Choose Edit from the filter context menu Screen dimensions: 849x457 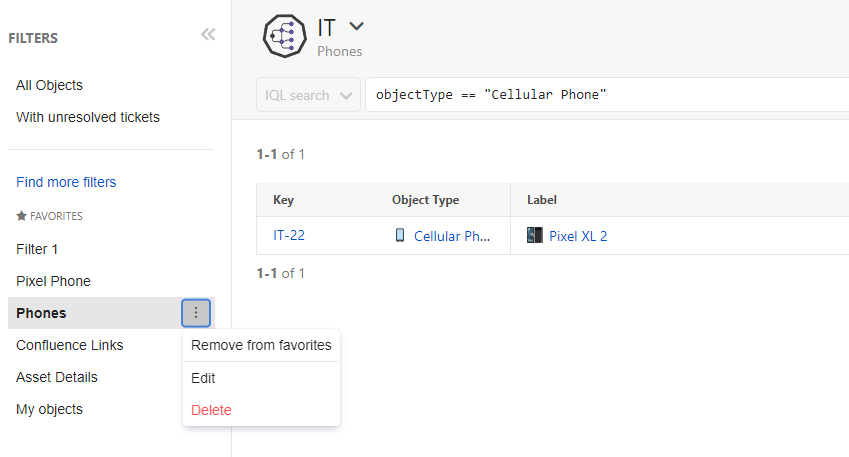(203, 378)
